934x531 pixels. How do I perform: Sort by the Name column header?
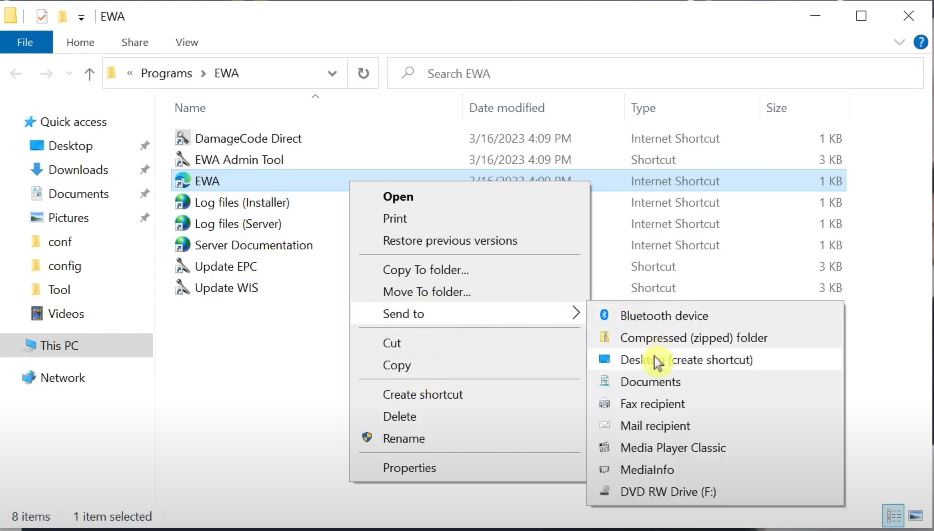pyautogui.click(x=190, y=108)
